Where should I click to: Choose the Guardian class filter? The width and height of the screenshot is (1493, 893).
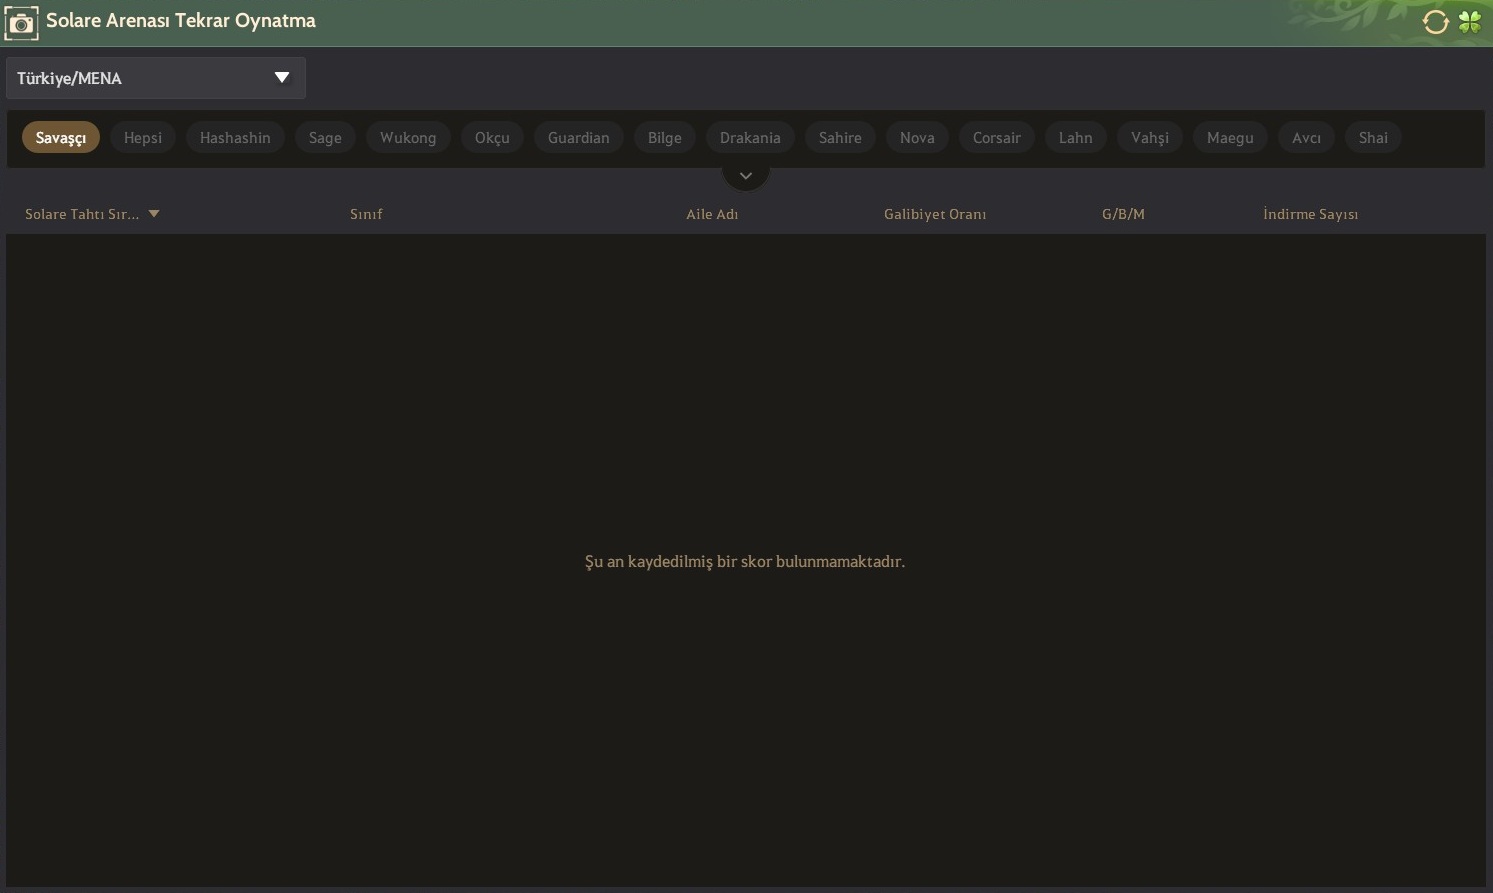click(x=579, y=138)
